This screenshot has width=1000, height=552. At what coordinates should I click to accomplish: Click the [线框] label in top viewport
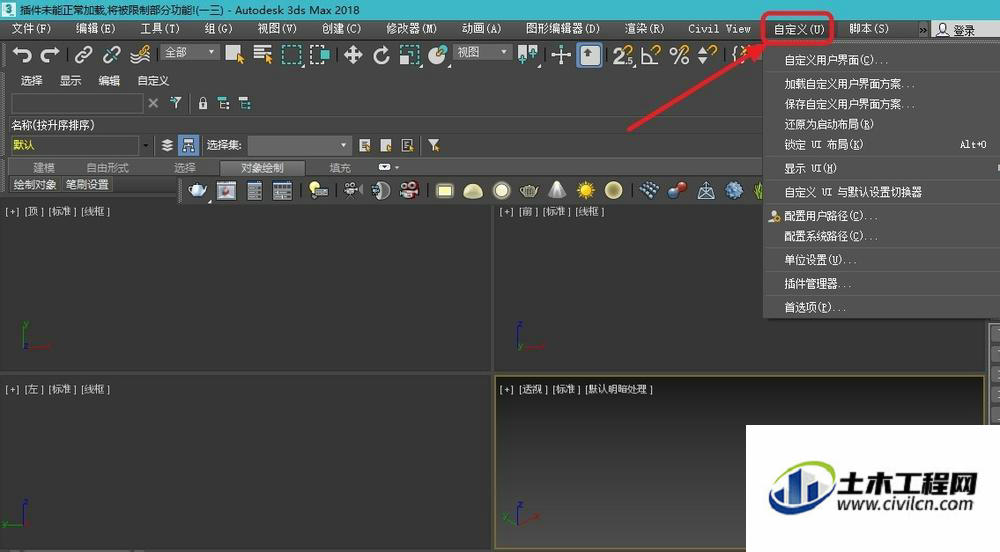(96, 211)
